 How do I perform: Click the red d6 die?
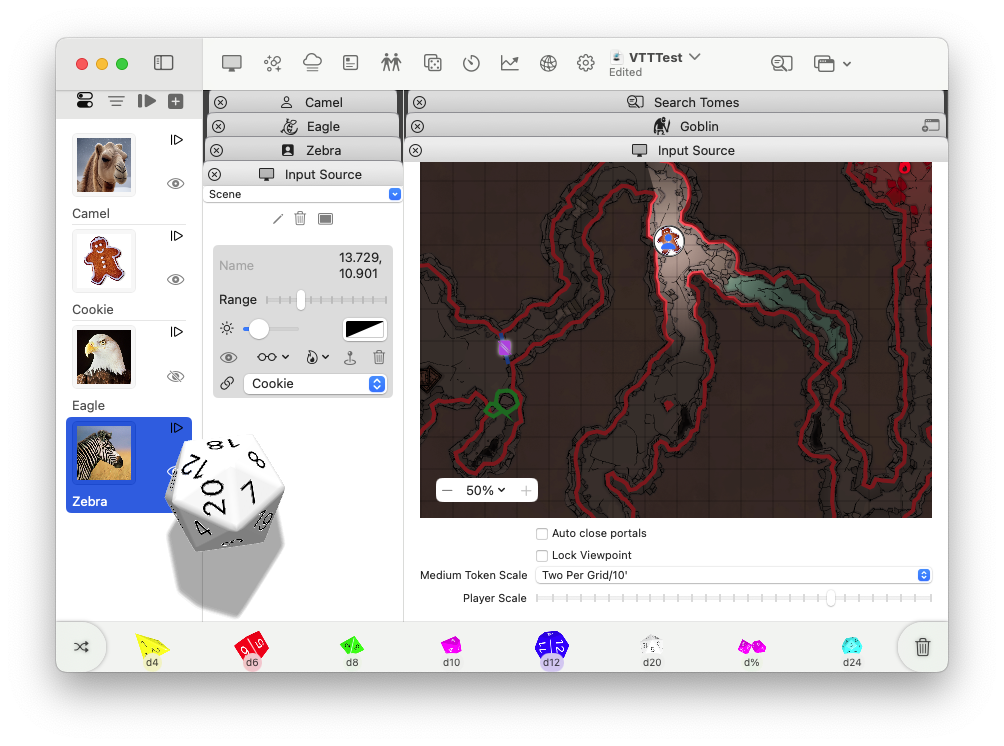coord(251,646)
